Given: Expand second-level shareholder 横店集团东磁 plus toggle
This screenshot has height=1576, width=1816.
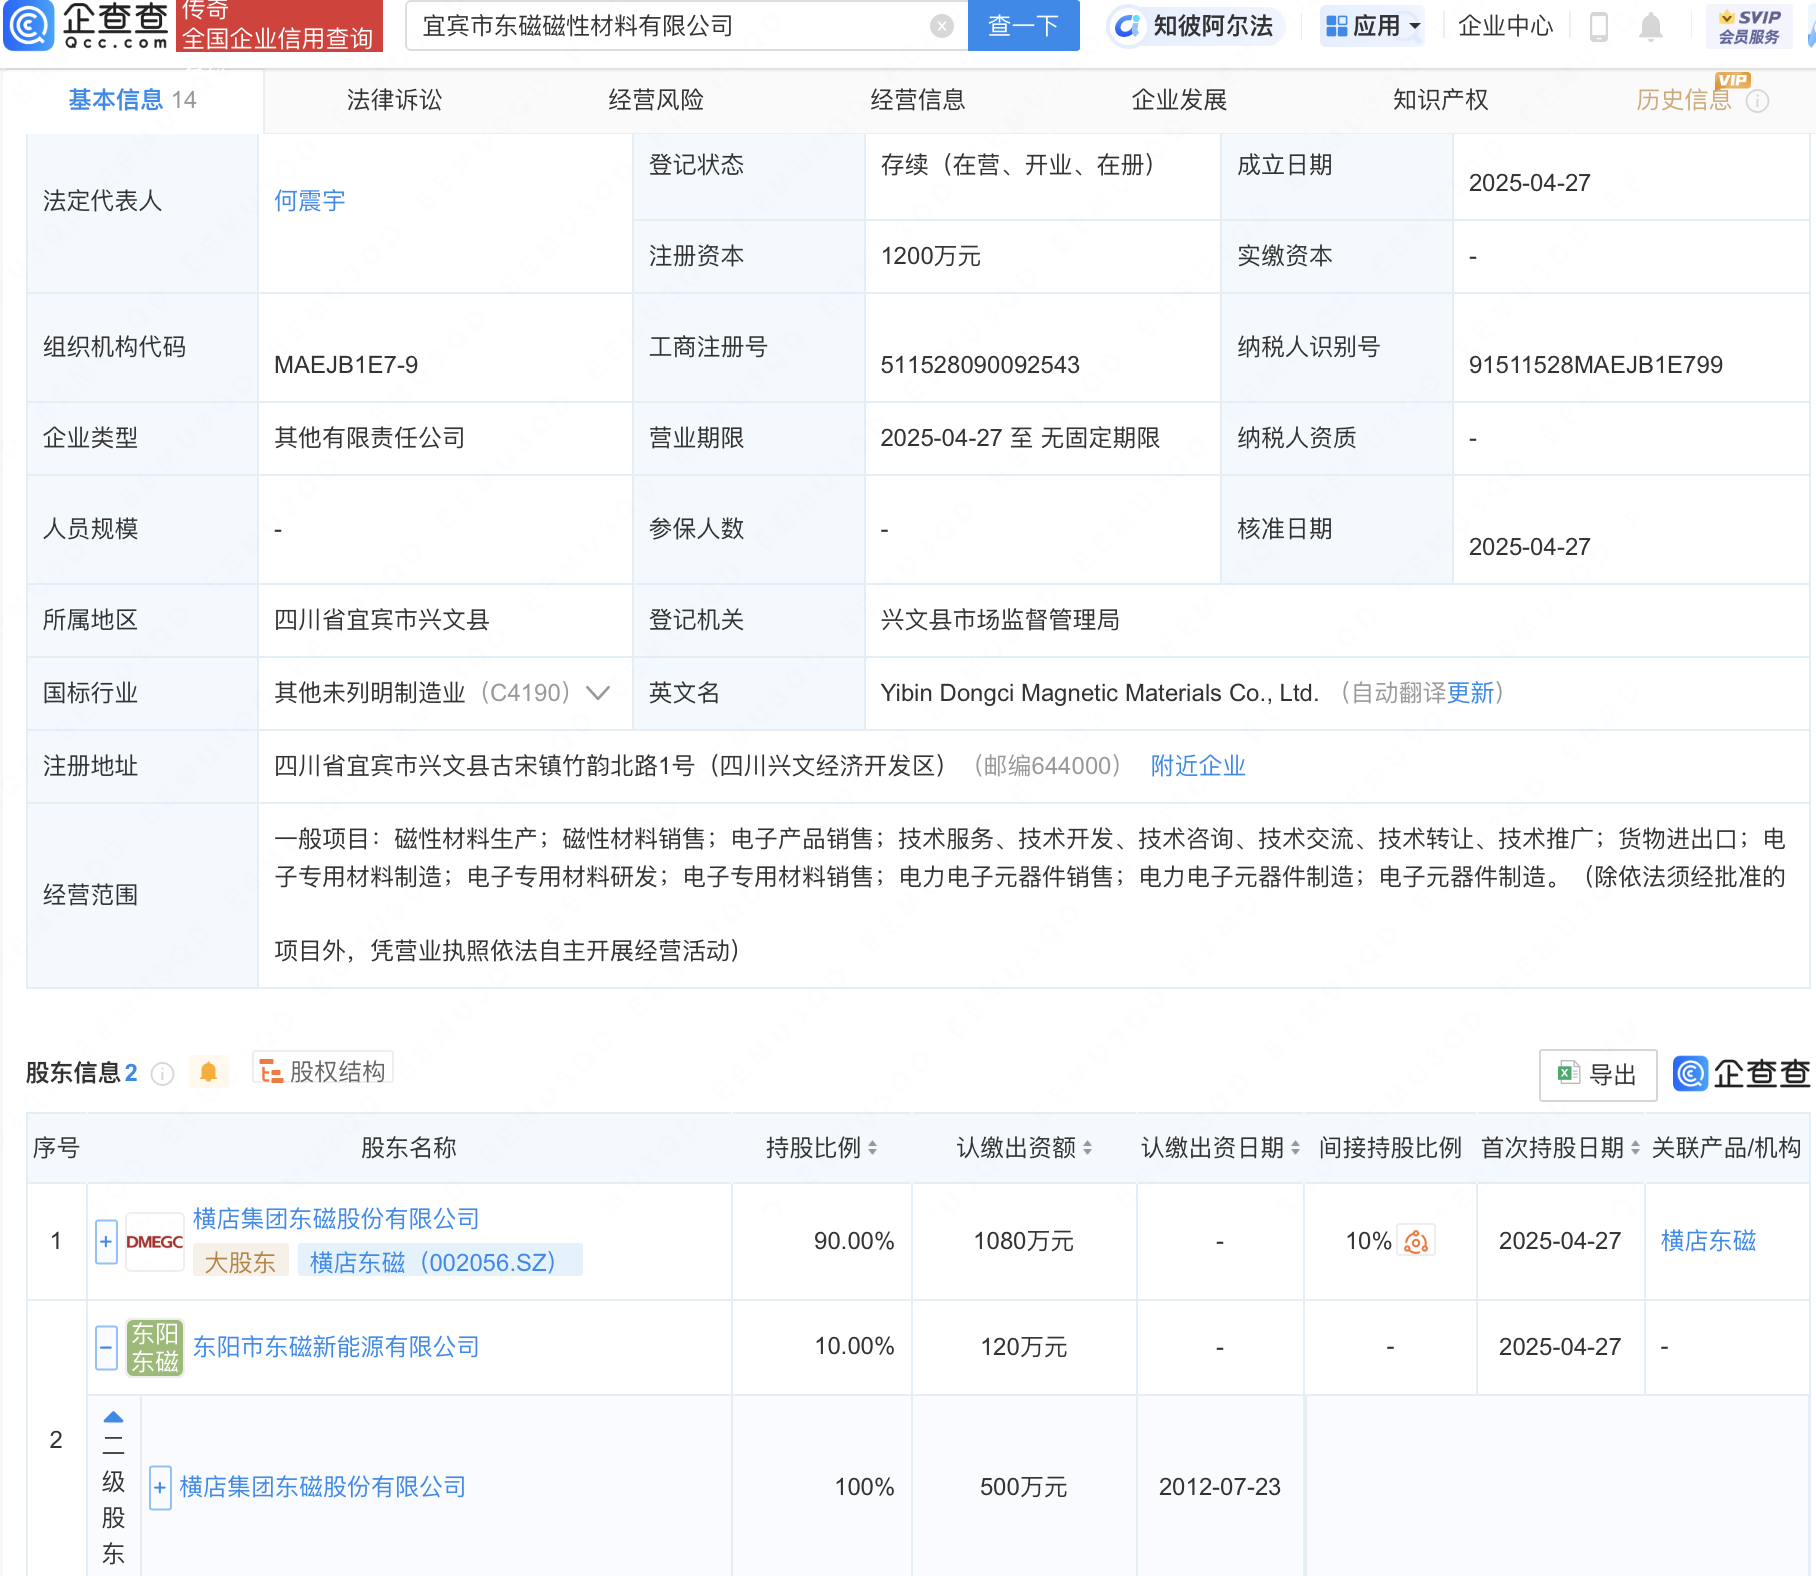Looking at the screenshot, I should [x=160, y=1487].
